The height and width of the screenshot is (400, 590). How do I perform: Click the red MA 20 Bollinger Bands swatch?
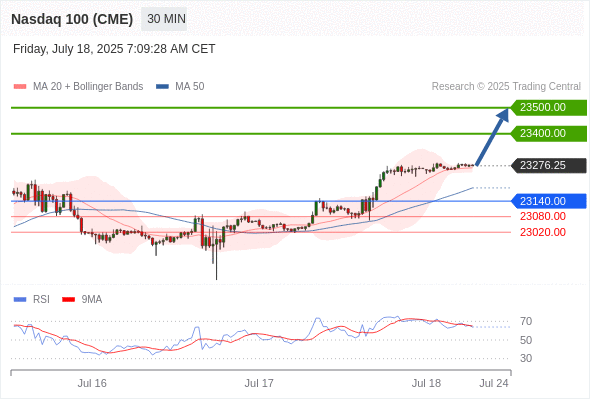[x=20, y=87]
